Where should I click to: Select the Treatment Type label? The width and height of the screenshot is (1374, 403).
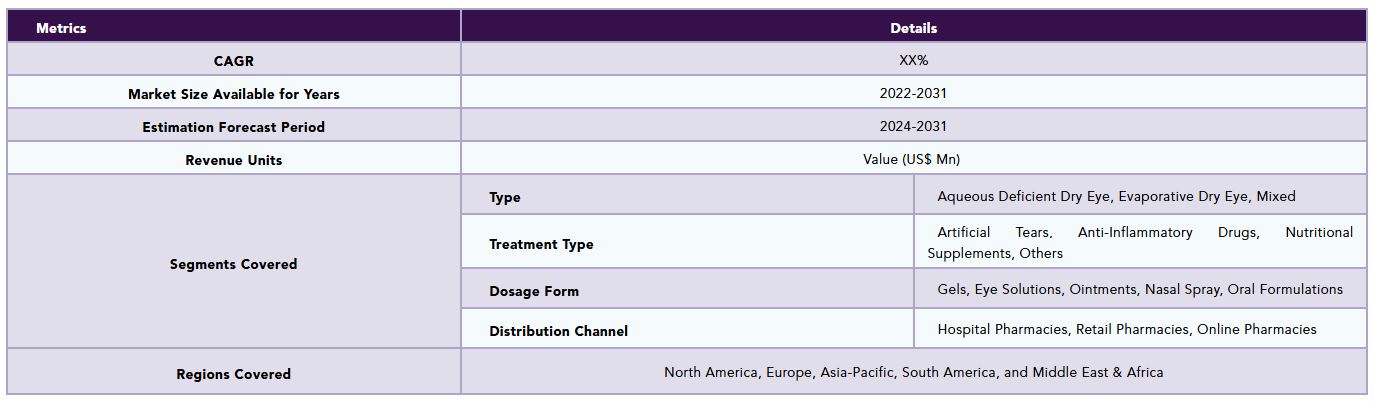[541, 244]
